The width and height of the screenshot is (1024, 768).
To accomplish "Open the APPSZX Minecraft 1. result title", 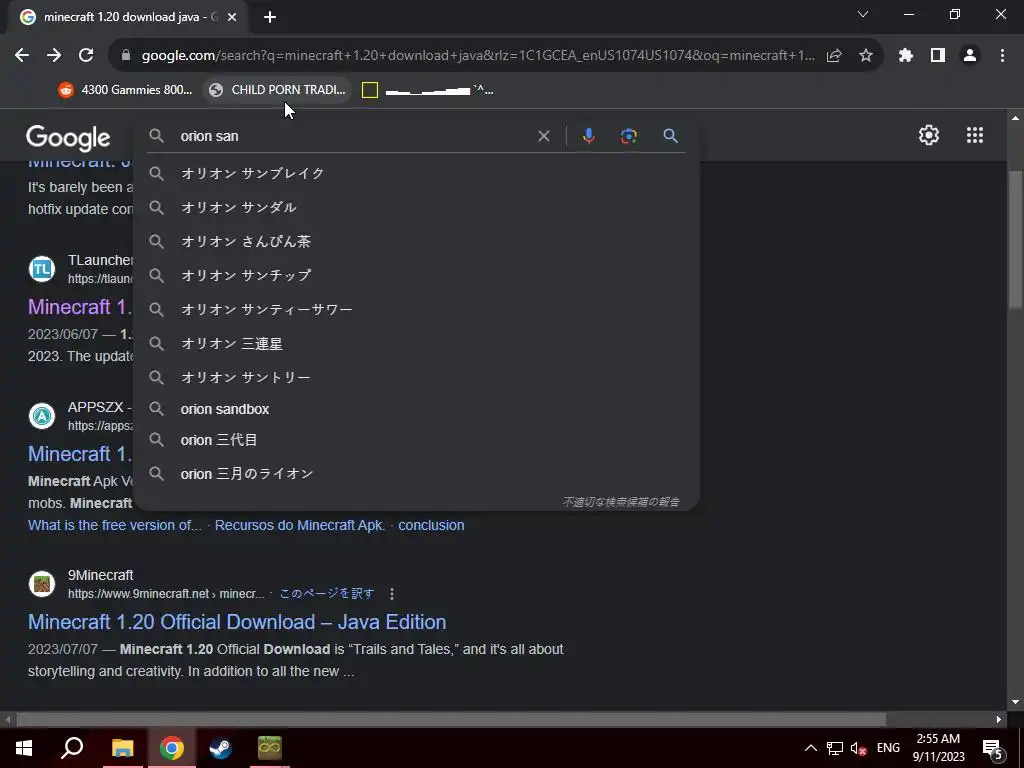I will coord(80,454).
